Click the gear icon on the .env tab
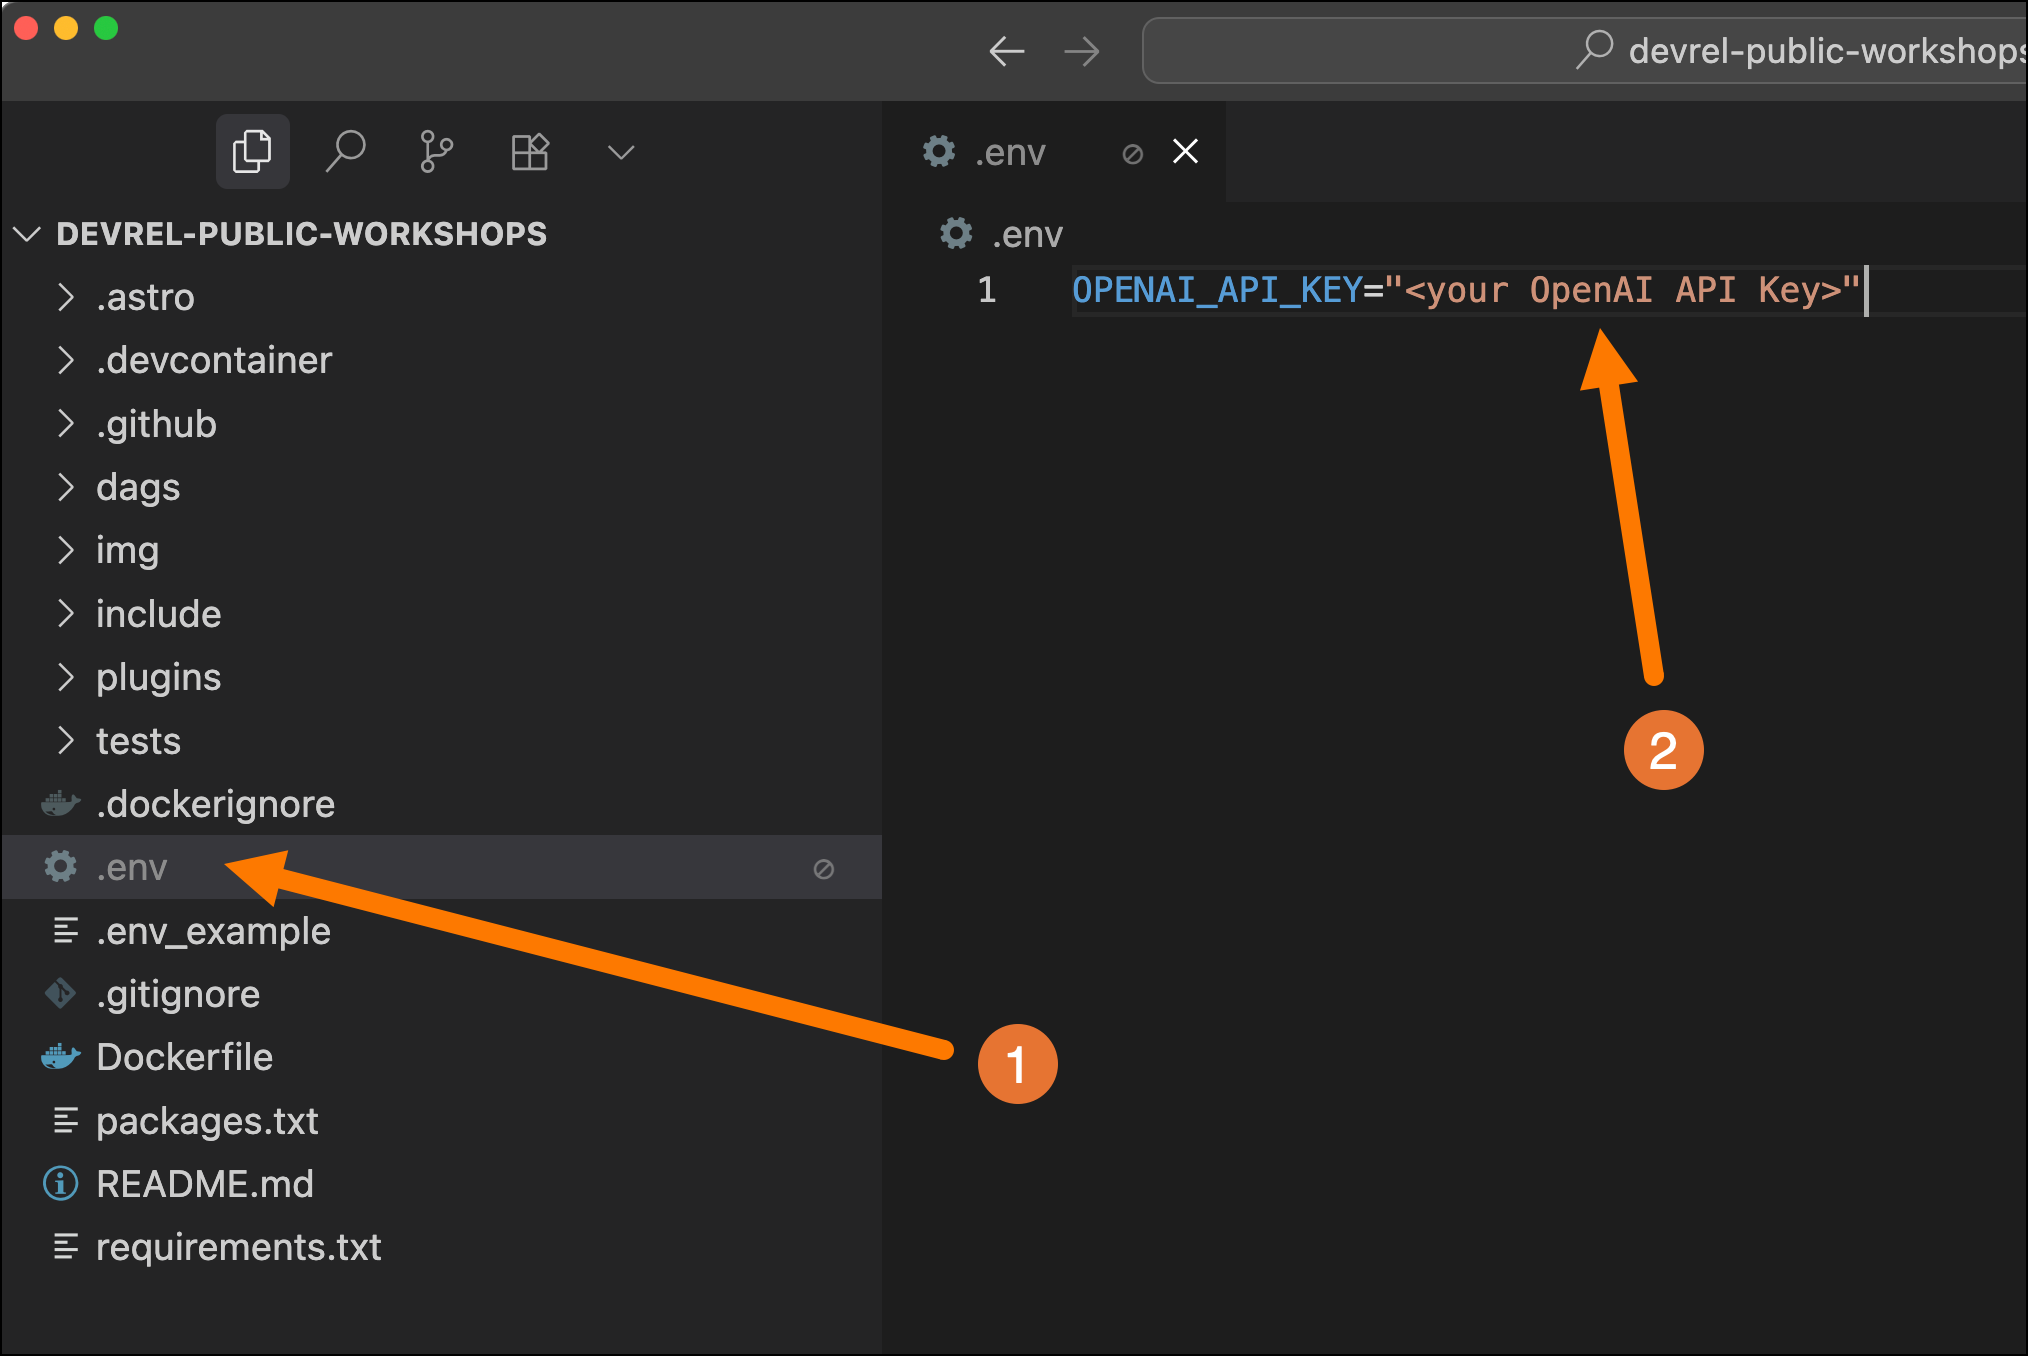This screenshot has height=1356, width=2028. 938,151
